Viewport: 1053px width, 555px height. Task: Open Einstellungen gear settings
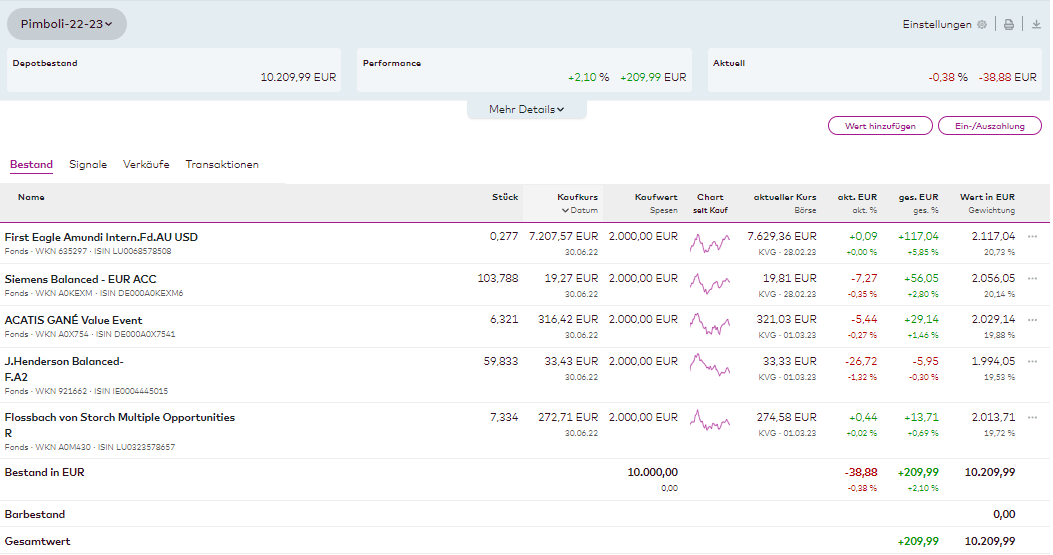tap(981, 25)
